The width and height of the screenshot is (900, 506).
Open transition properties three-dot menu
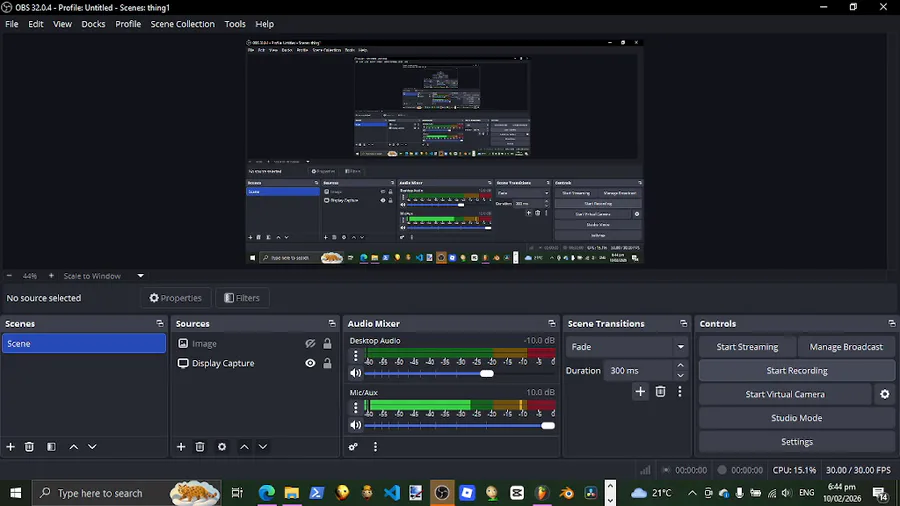coord(680,391)
